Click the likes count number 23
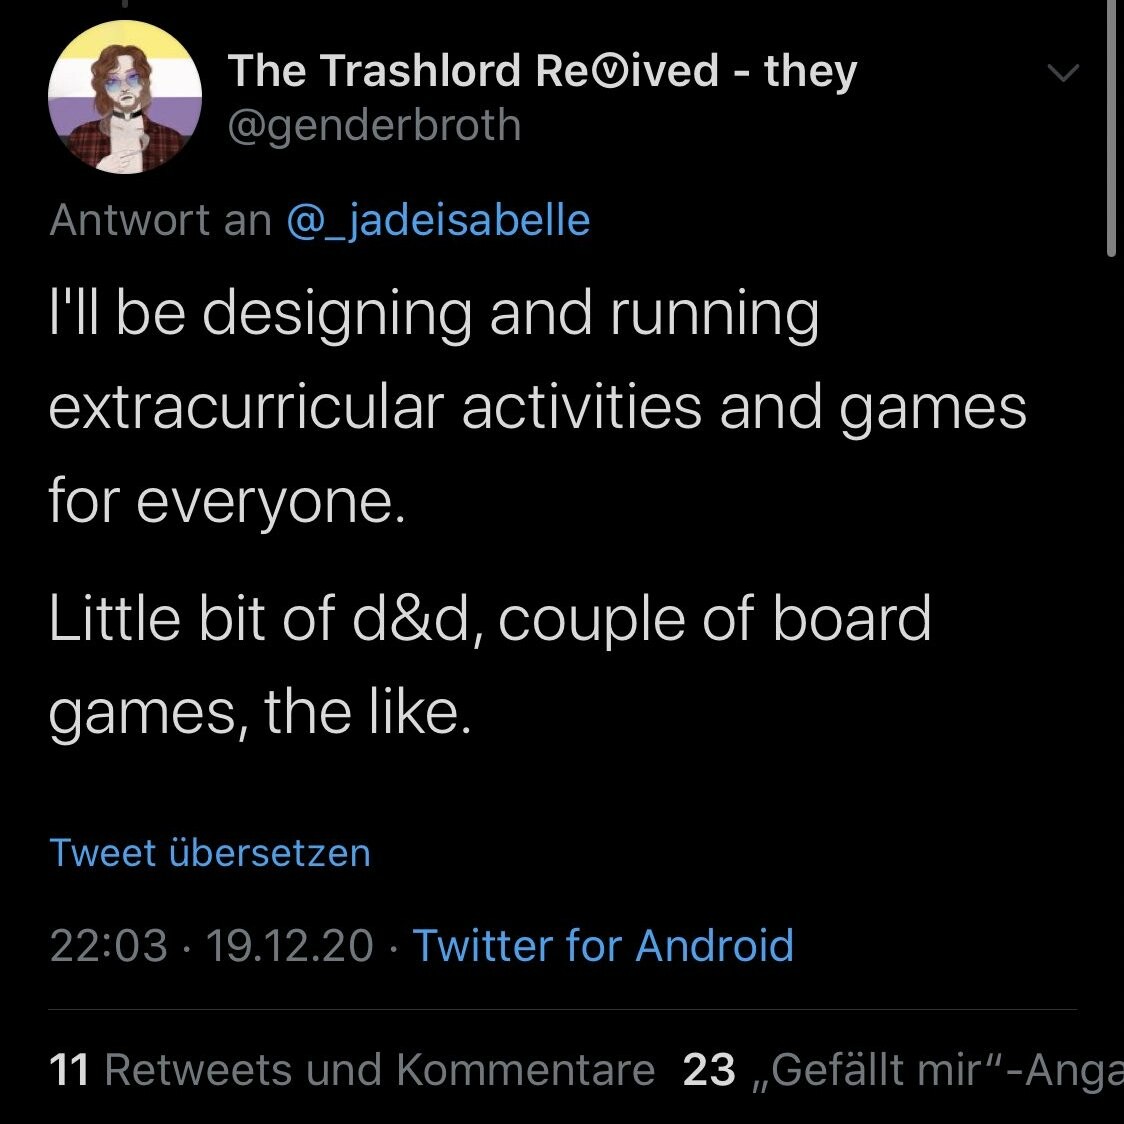 (x=709, y=1070)
